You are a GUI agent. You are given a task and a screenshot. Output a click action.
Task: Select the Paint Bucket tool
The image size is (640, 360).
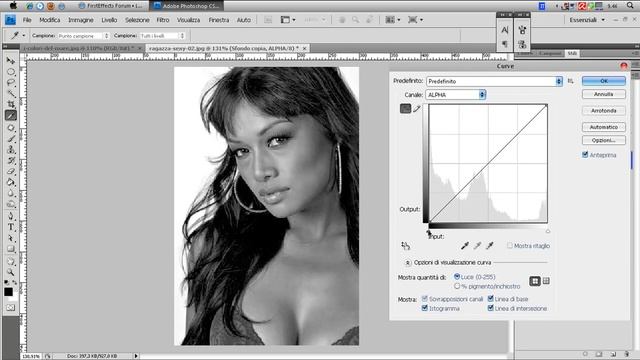11,182
